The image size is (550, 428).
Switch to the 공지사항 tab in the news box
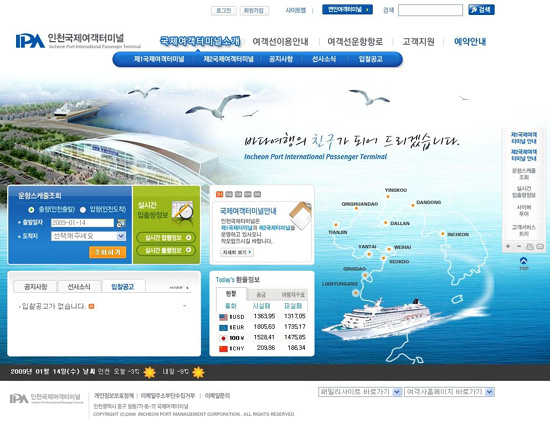pyautogui.click(x=35, y=287)
